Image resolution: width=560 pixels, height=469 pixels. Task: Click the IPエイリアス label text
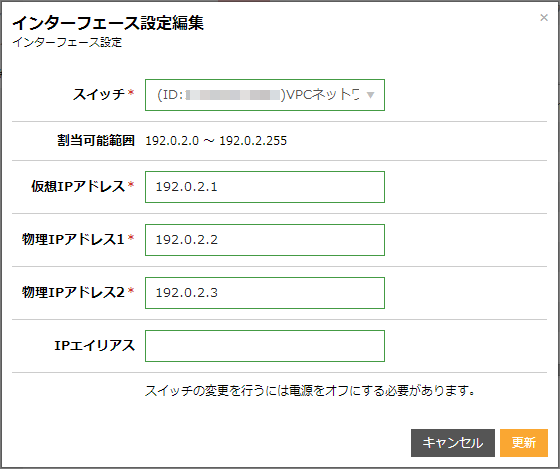[x=95, y=345]
